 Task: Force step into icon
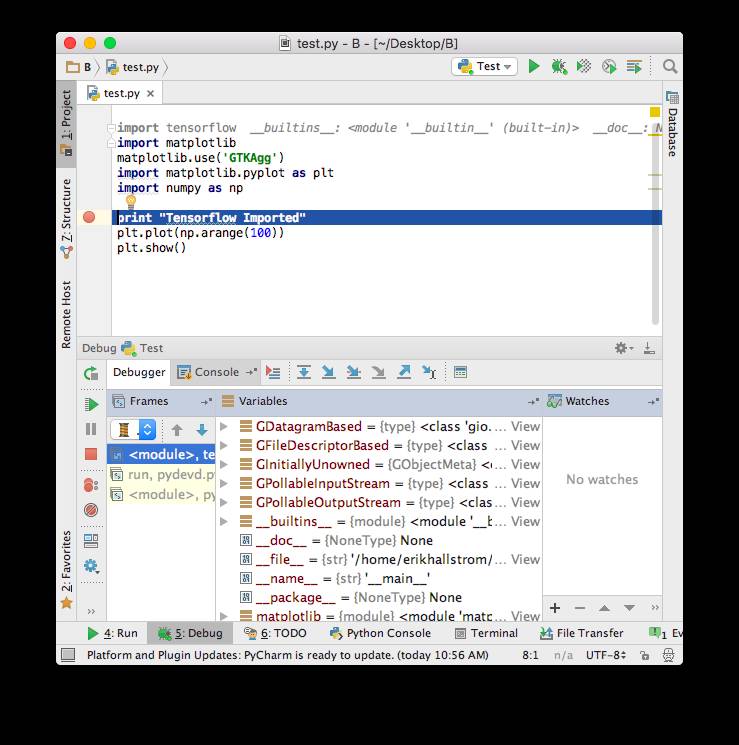(379, 372)
